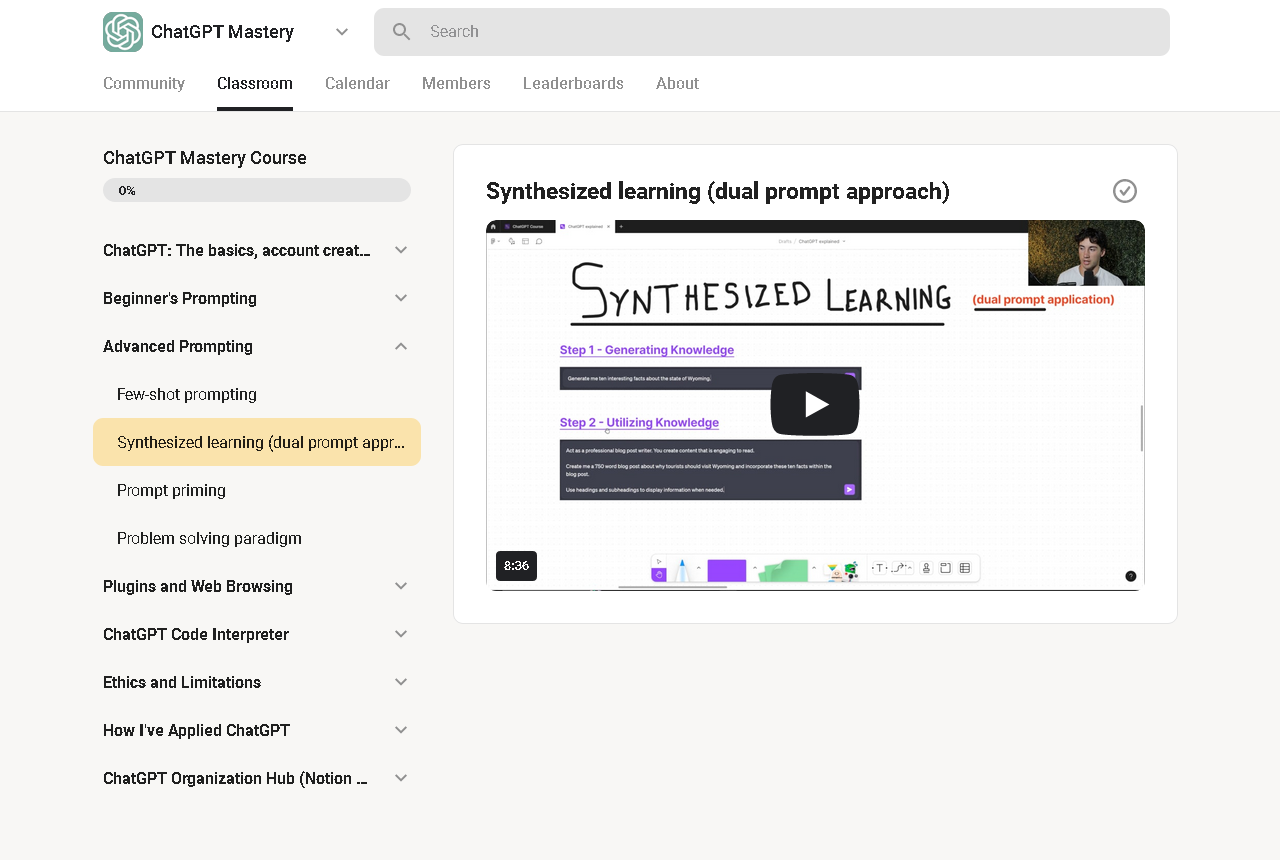Switch to the Classroom tab

[255, 83]
